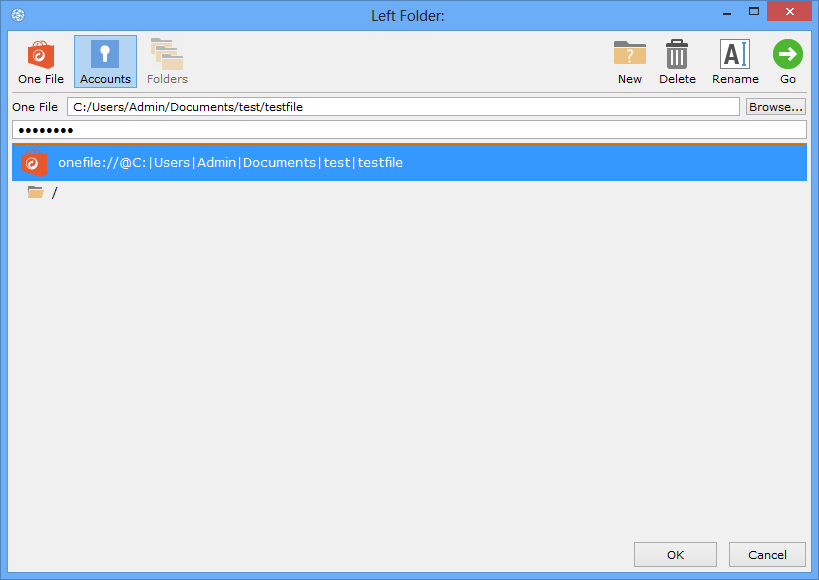819x580 pixels.
Task: Minimize the Left Folder window
Action: [719, 12]
